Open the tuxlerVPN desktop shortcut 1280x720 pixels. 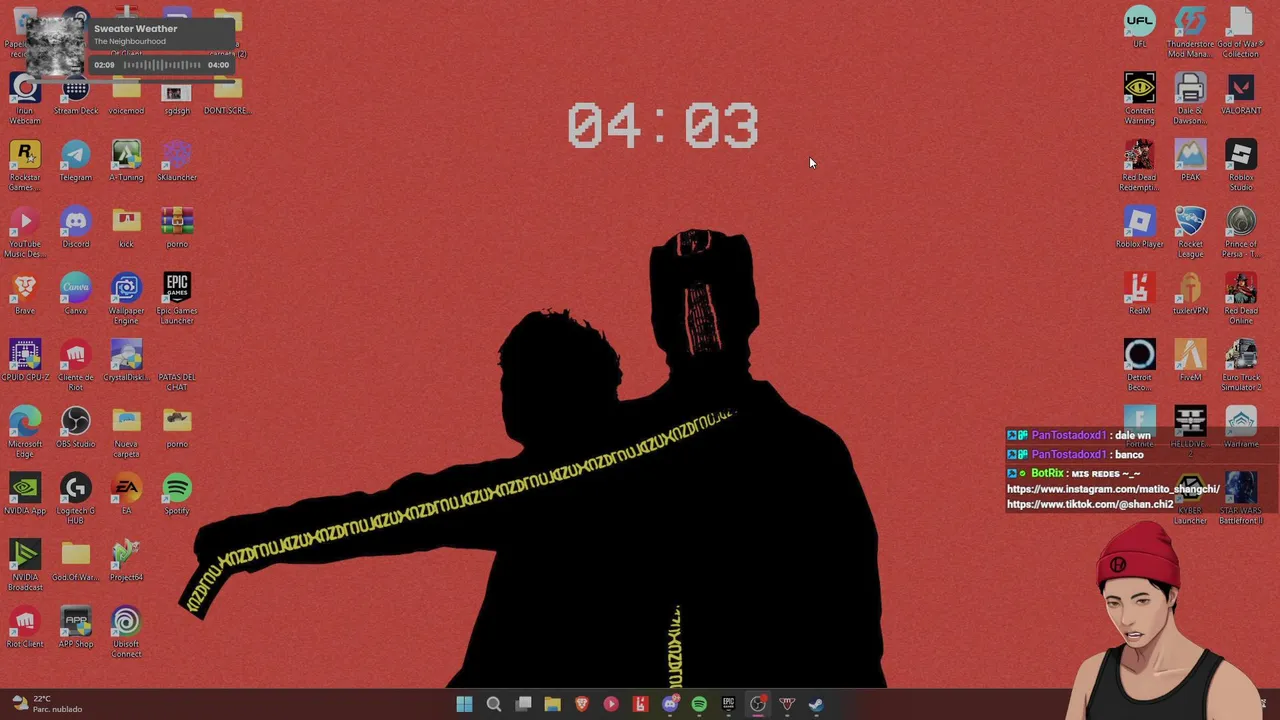point(1190,294)
